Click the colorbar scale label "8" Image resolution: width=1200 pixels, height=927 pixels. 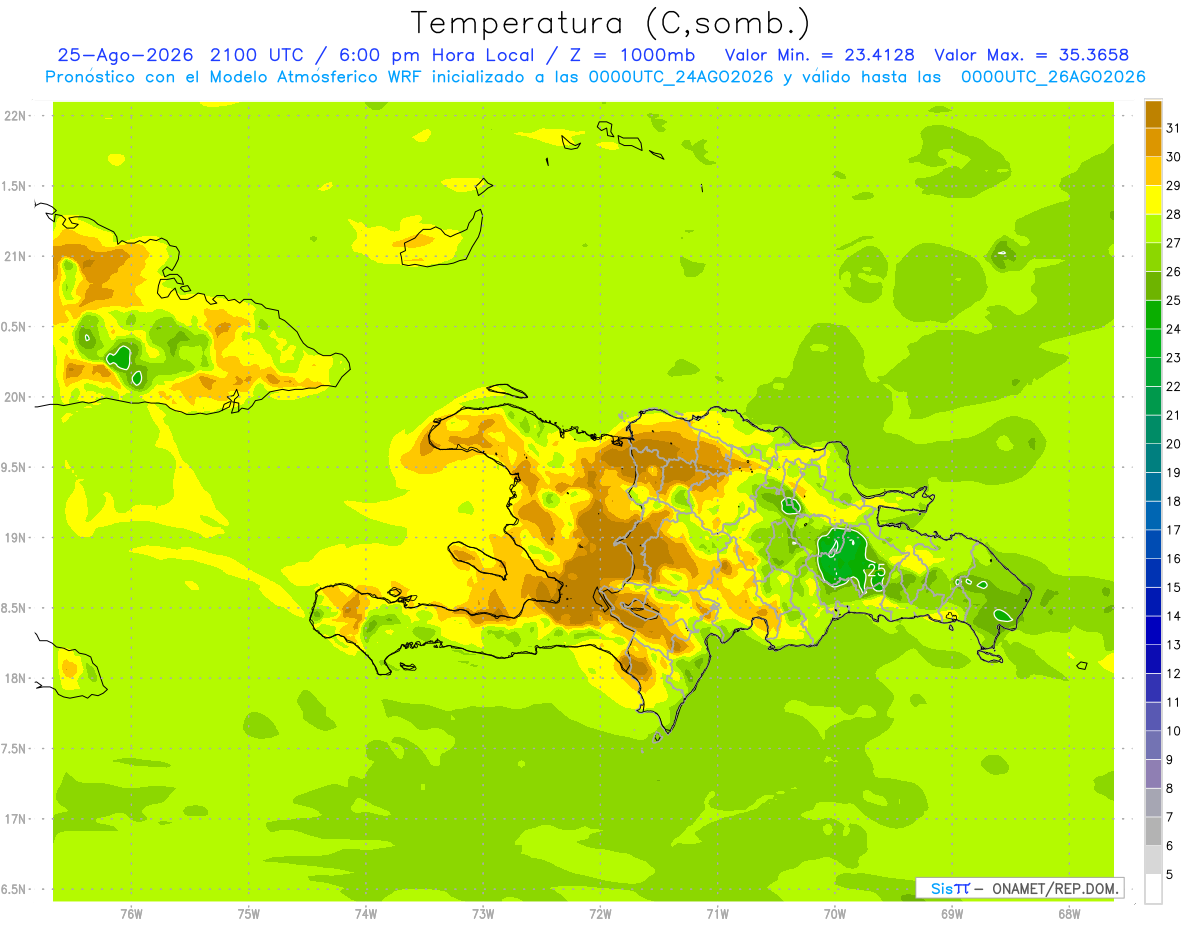tap(1170, 788)
